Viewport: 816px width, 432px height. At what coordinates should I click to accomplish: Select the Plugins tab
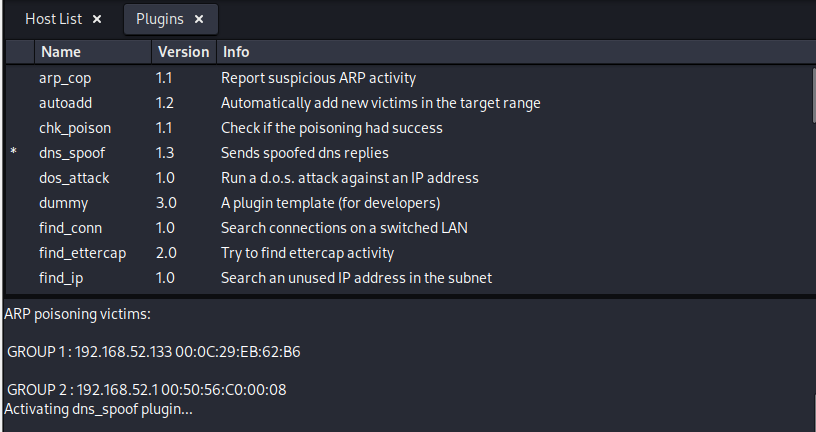coord(159,19)
